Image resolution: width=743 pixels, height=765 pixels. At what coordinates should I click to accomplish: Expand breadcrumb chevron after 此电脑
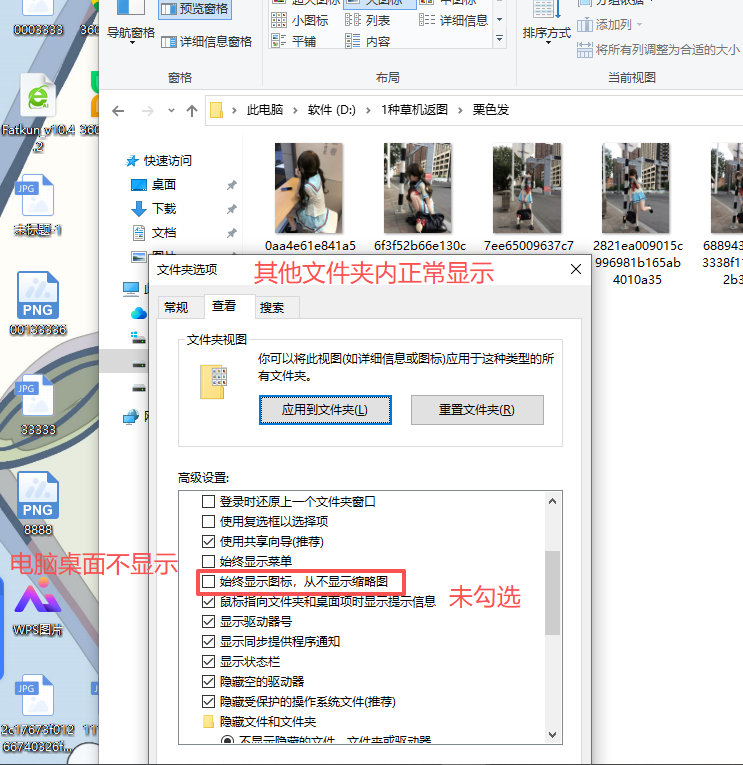[295, 111]
